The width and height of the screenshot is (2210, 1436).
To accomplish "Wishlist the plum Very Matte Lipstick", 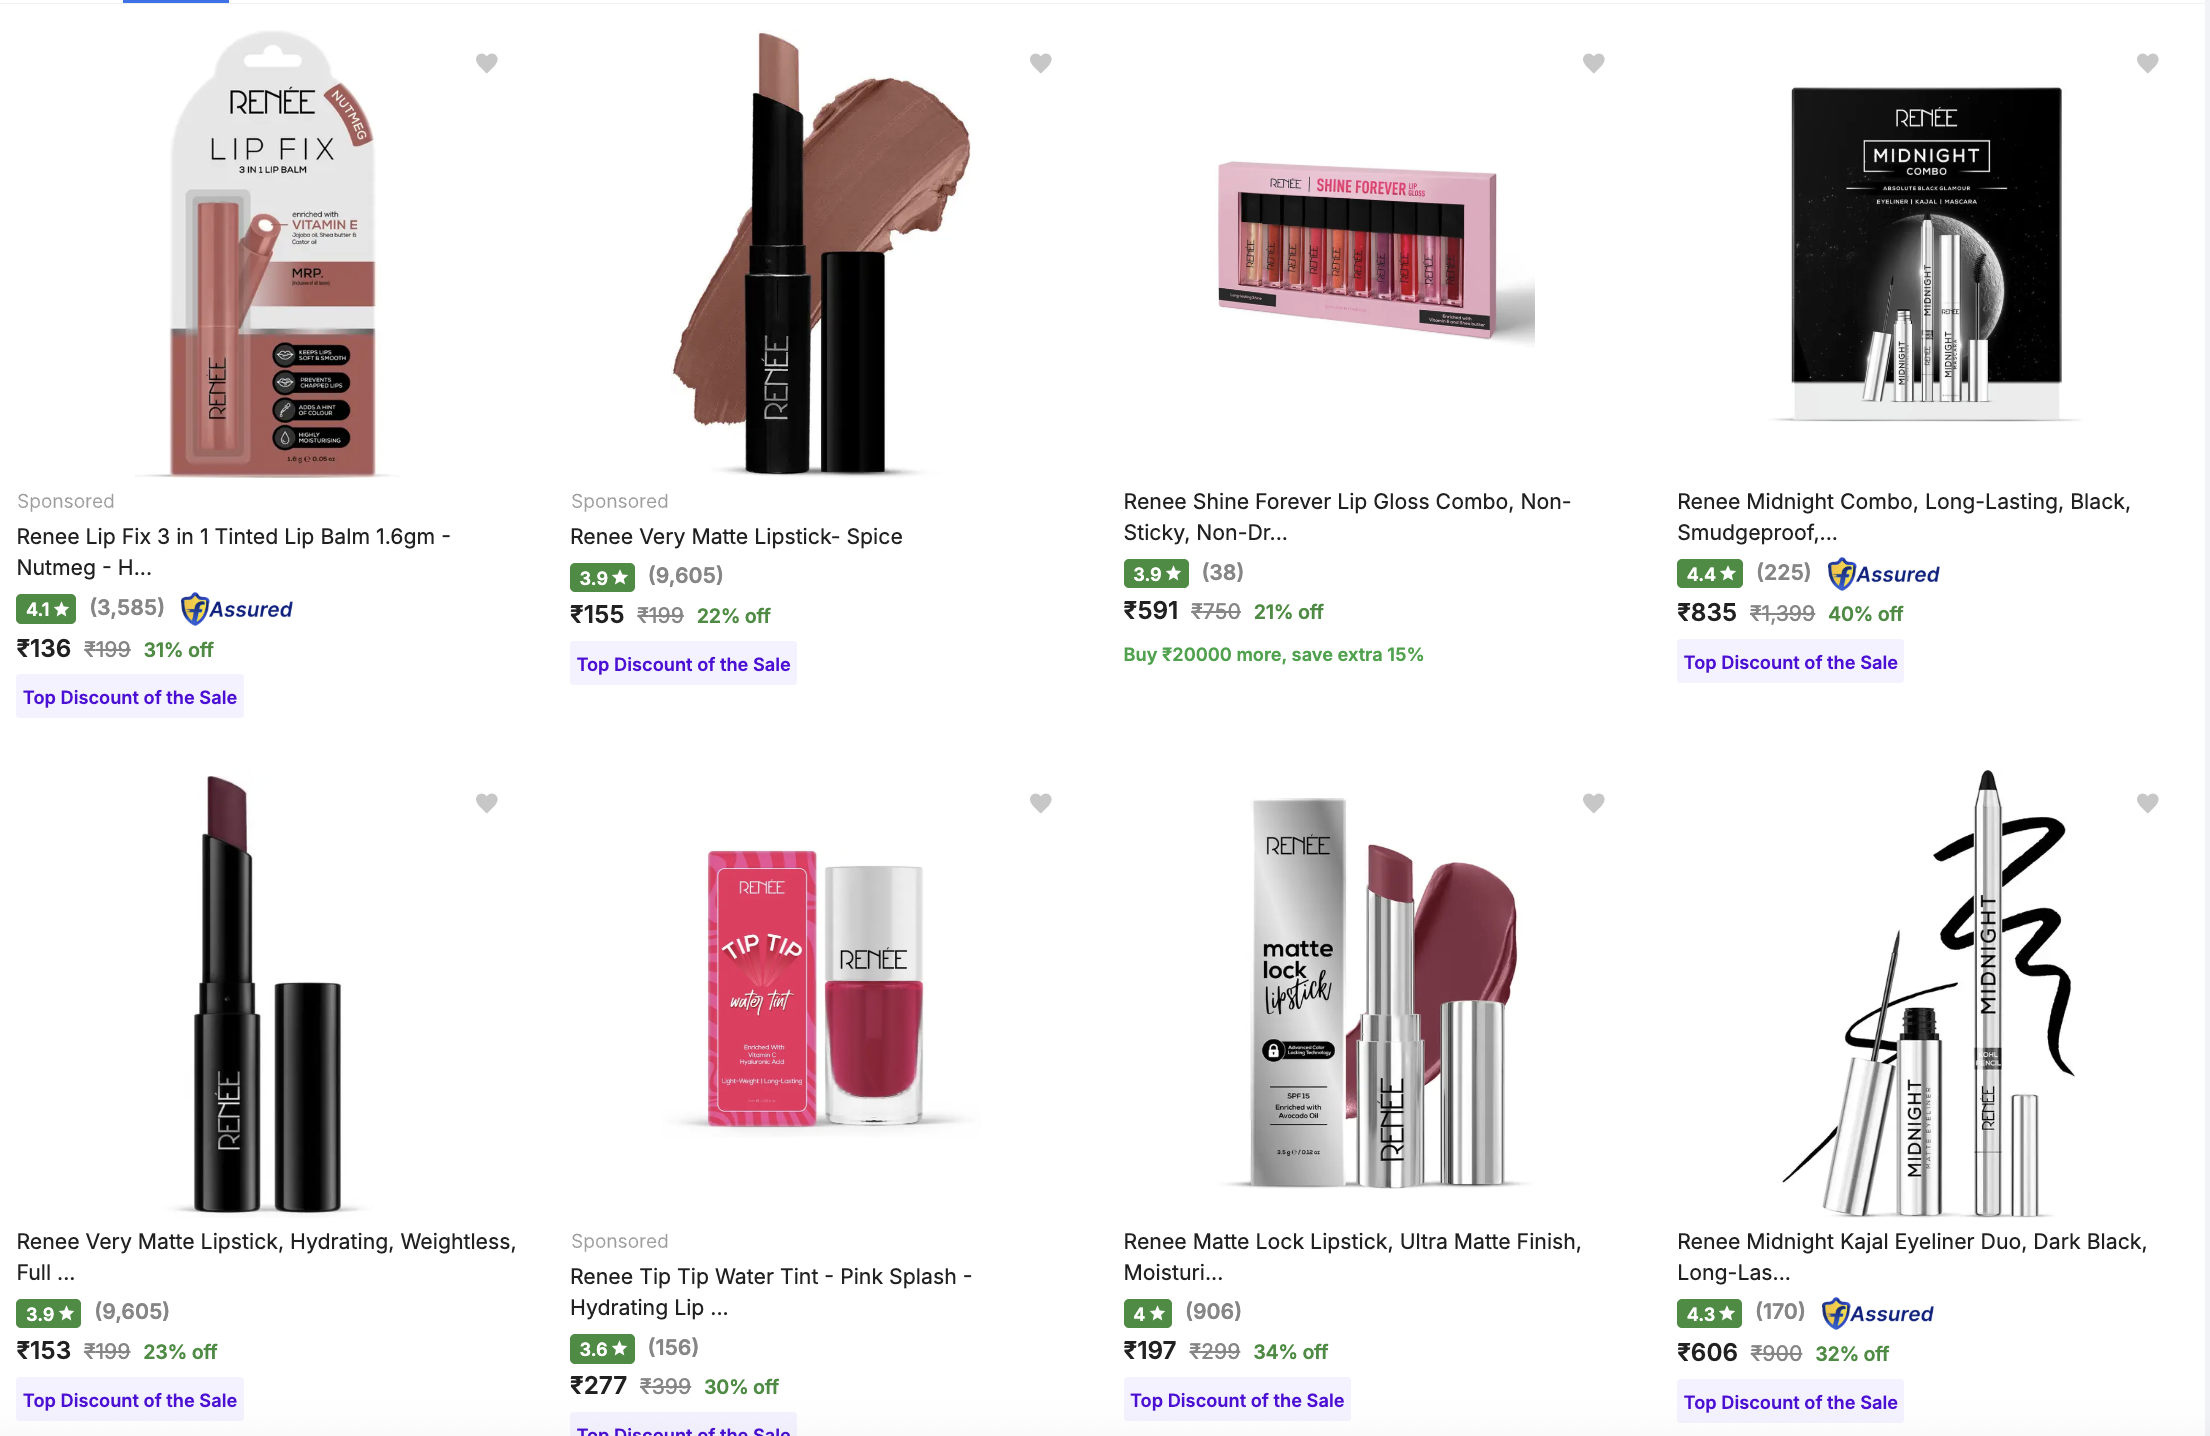I will tap(487, 803).
